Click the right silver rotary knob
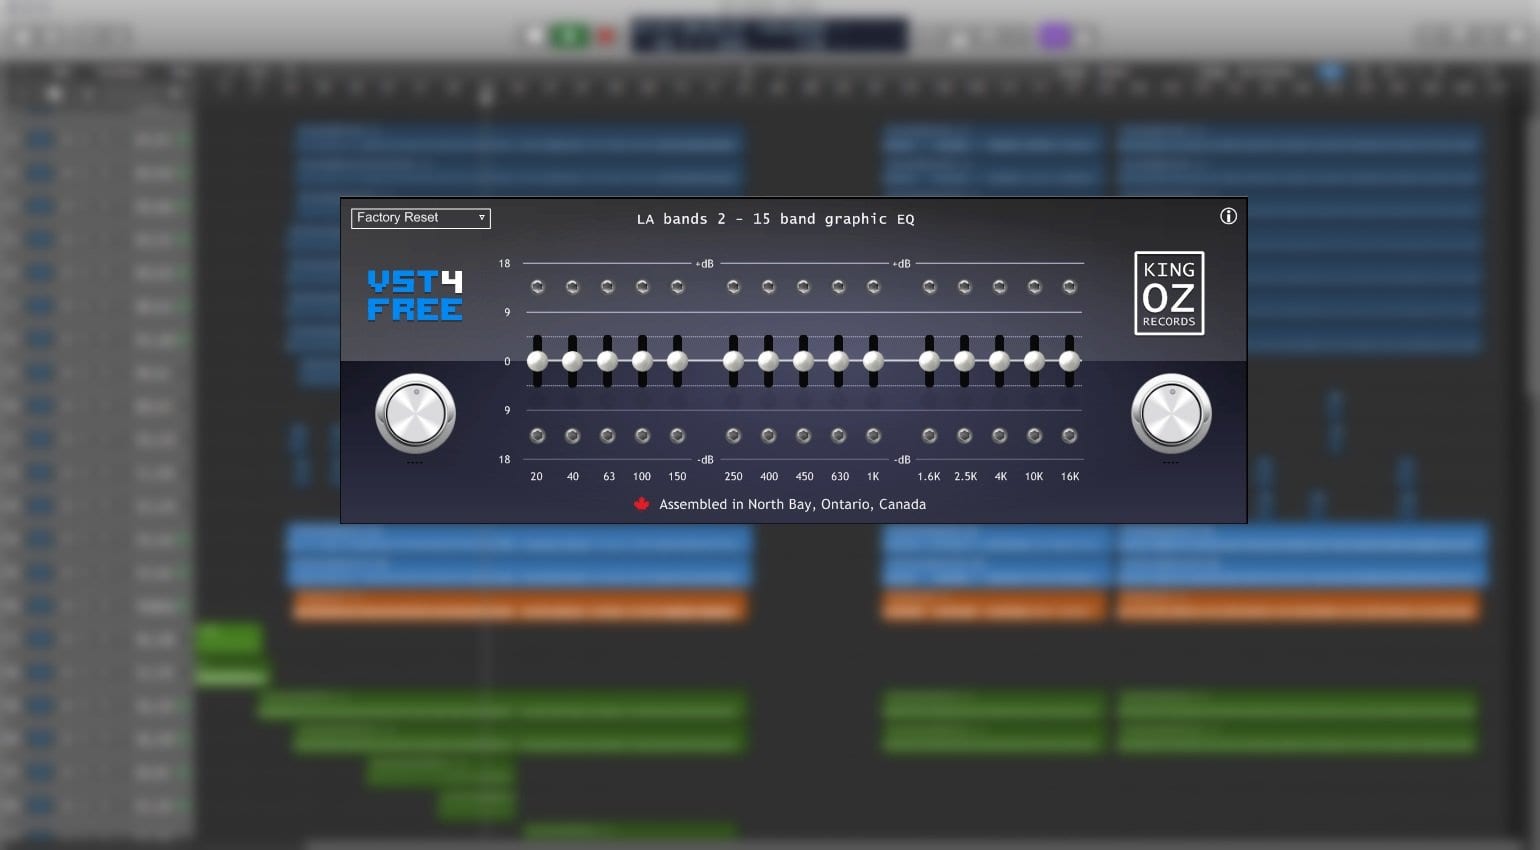This screenshot has width=1540, height=850. click(x=1171, y=414)
